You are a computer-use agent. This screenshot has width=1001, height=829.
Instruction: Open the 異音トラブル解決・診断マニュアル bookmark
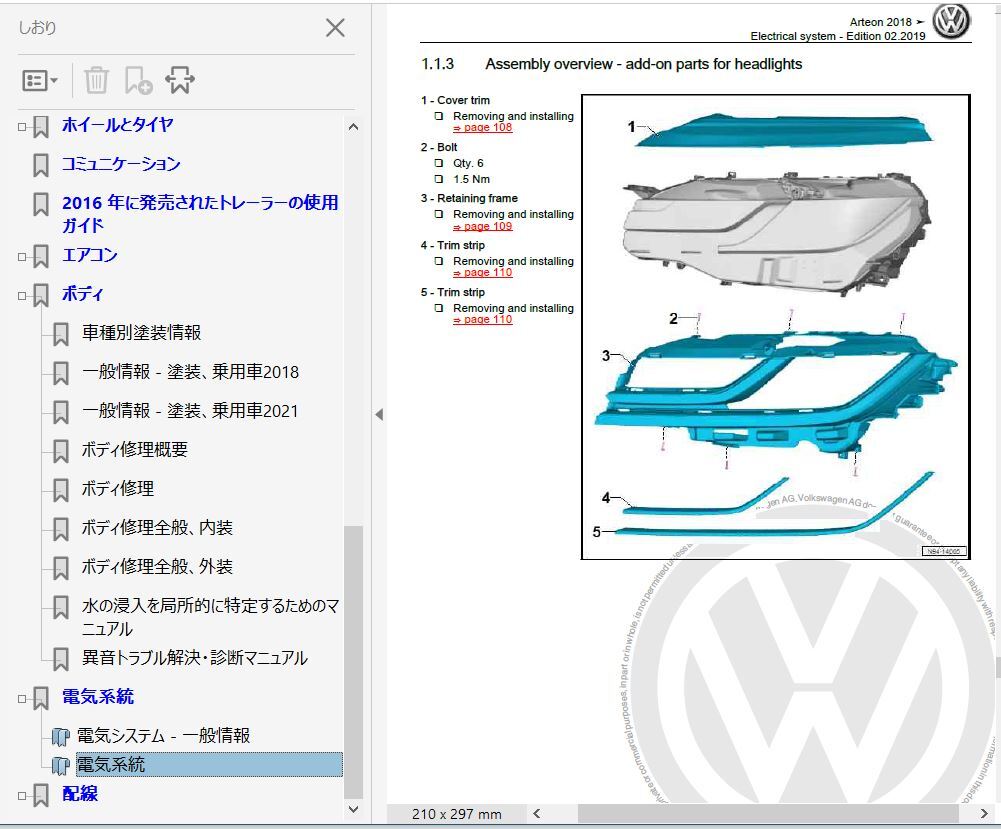click(x=195, y=658)
